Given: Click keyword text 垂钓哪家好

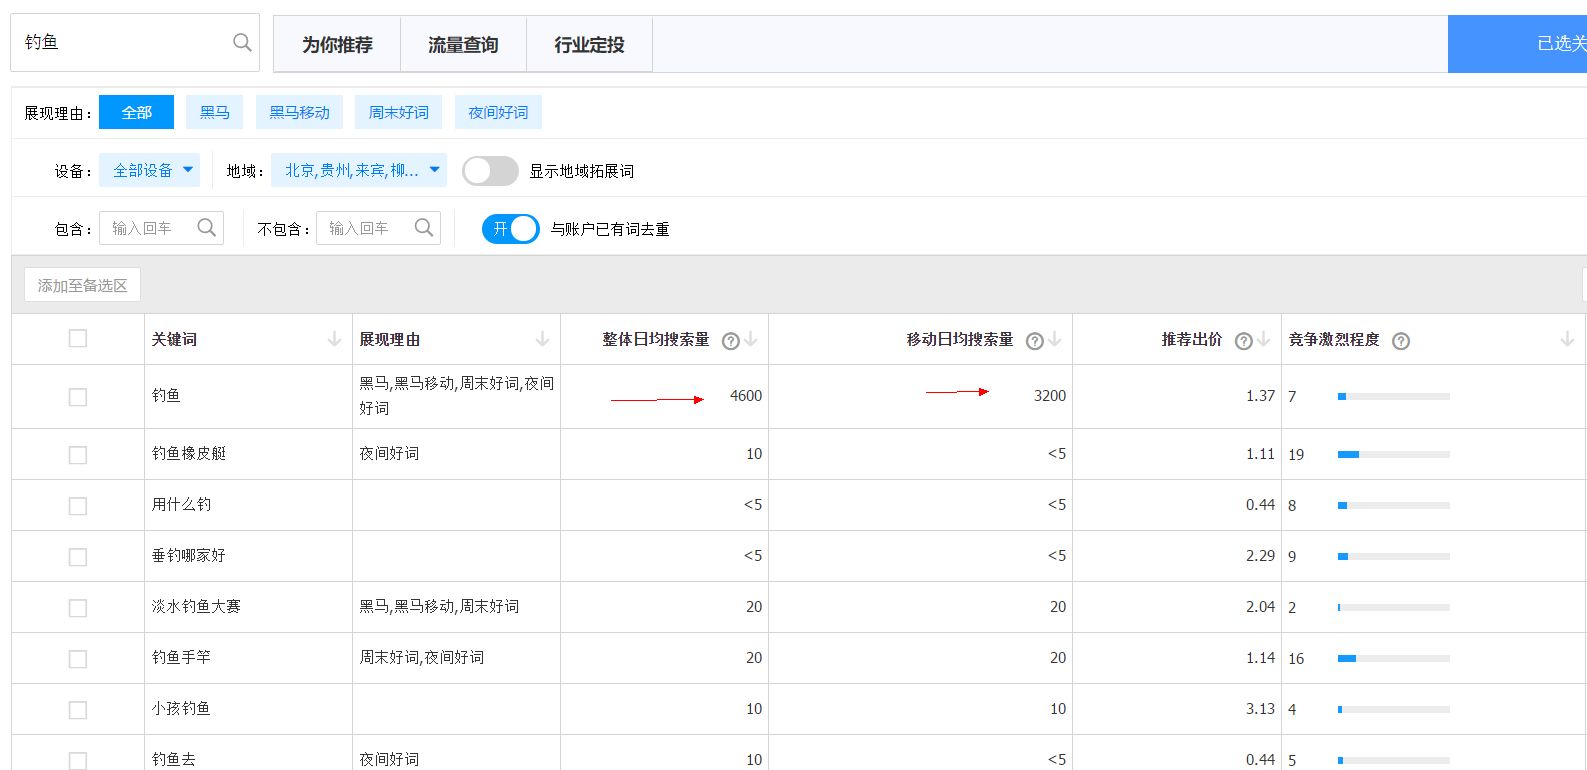Looking at the screenshot, I should point(189,556).
